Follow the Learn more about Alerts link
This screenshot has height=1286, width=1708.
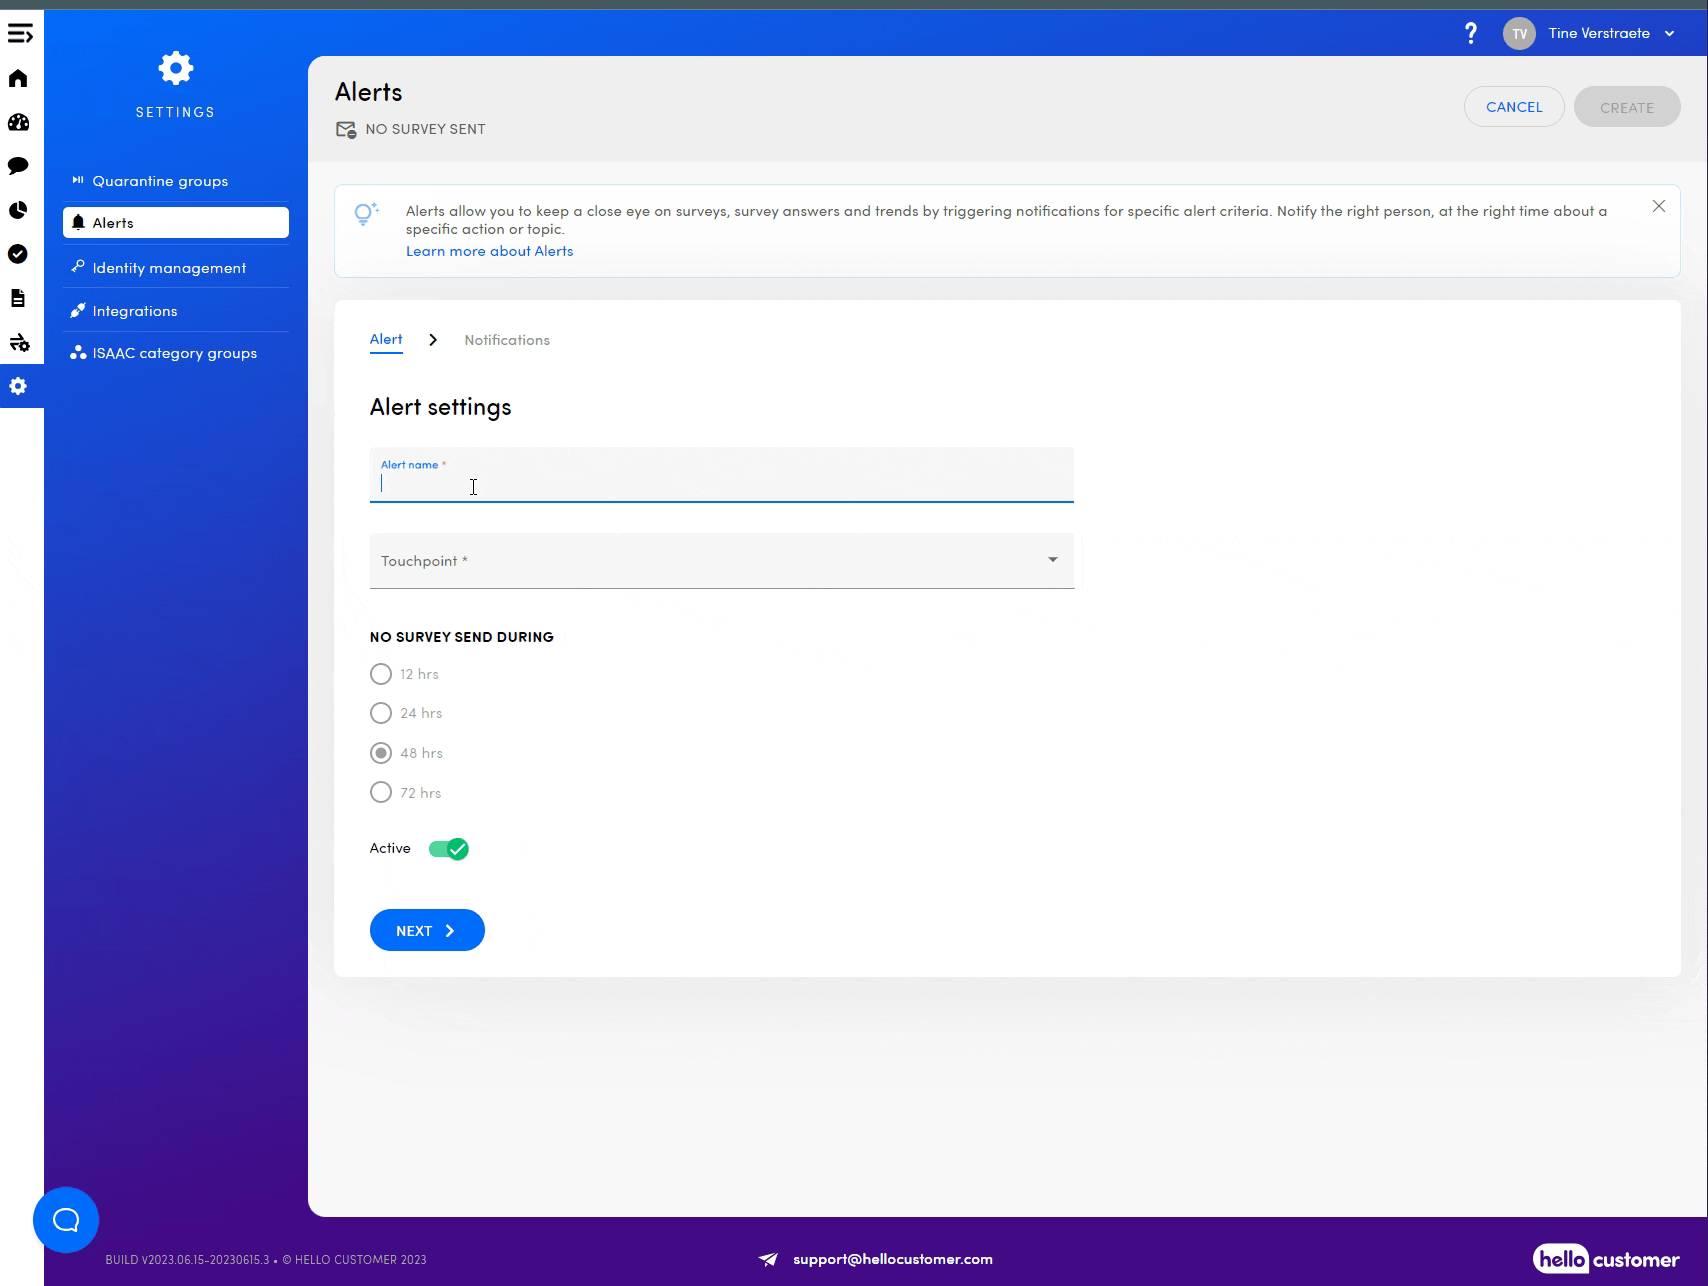click(489, 251)
